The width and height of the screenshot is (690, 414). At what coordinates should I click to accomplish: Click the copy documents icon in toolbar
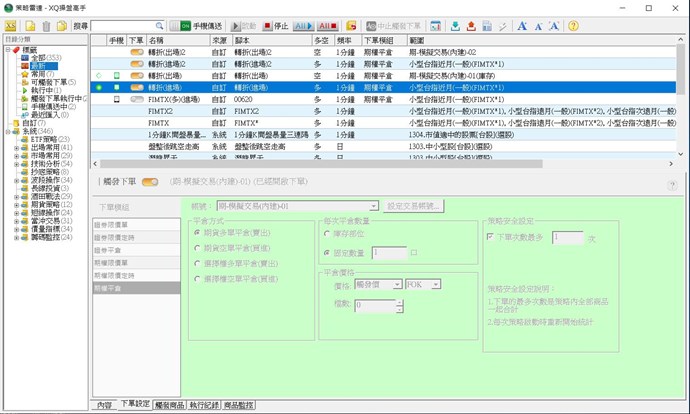tap(61, 25)
